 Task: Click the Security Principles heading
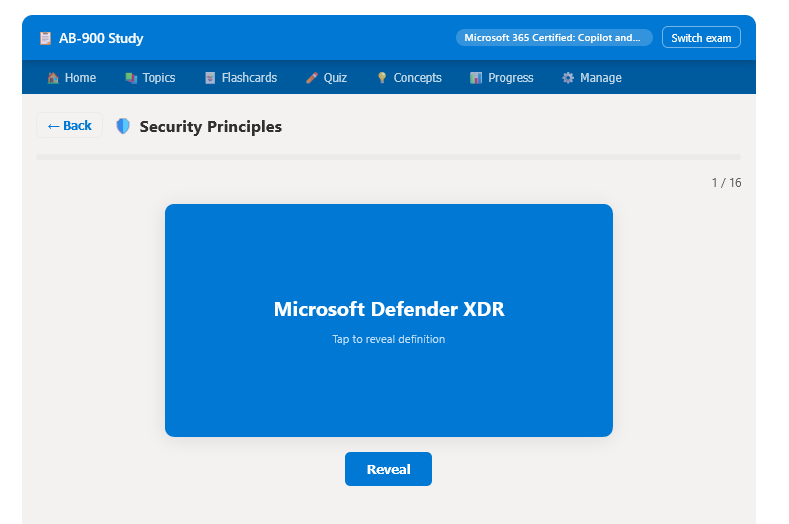click(x=210, y=126)
